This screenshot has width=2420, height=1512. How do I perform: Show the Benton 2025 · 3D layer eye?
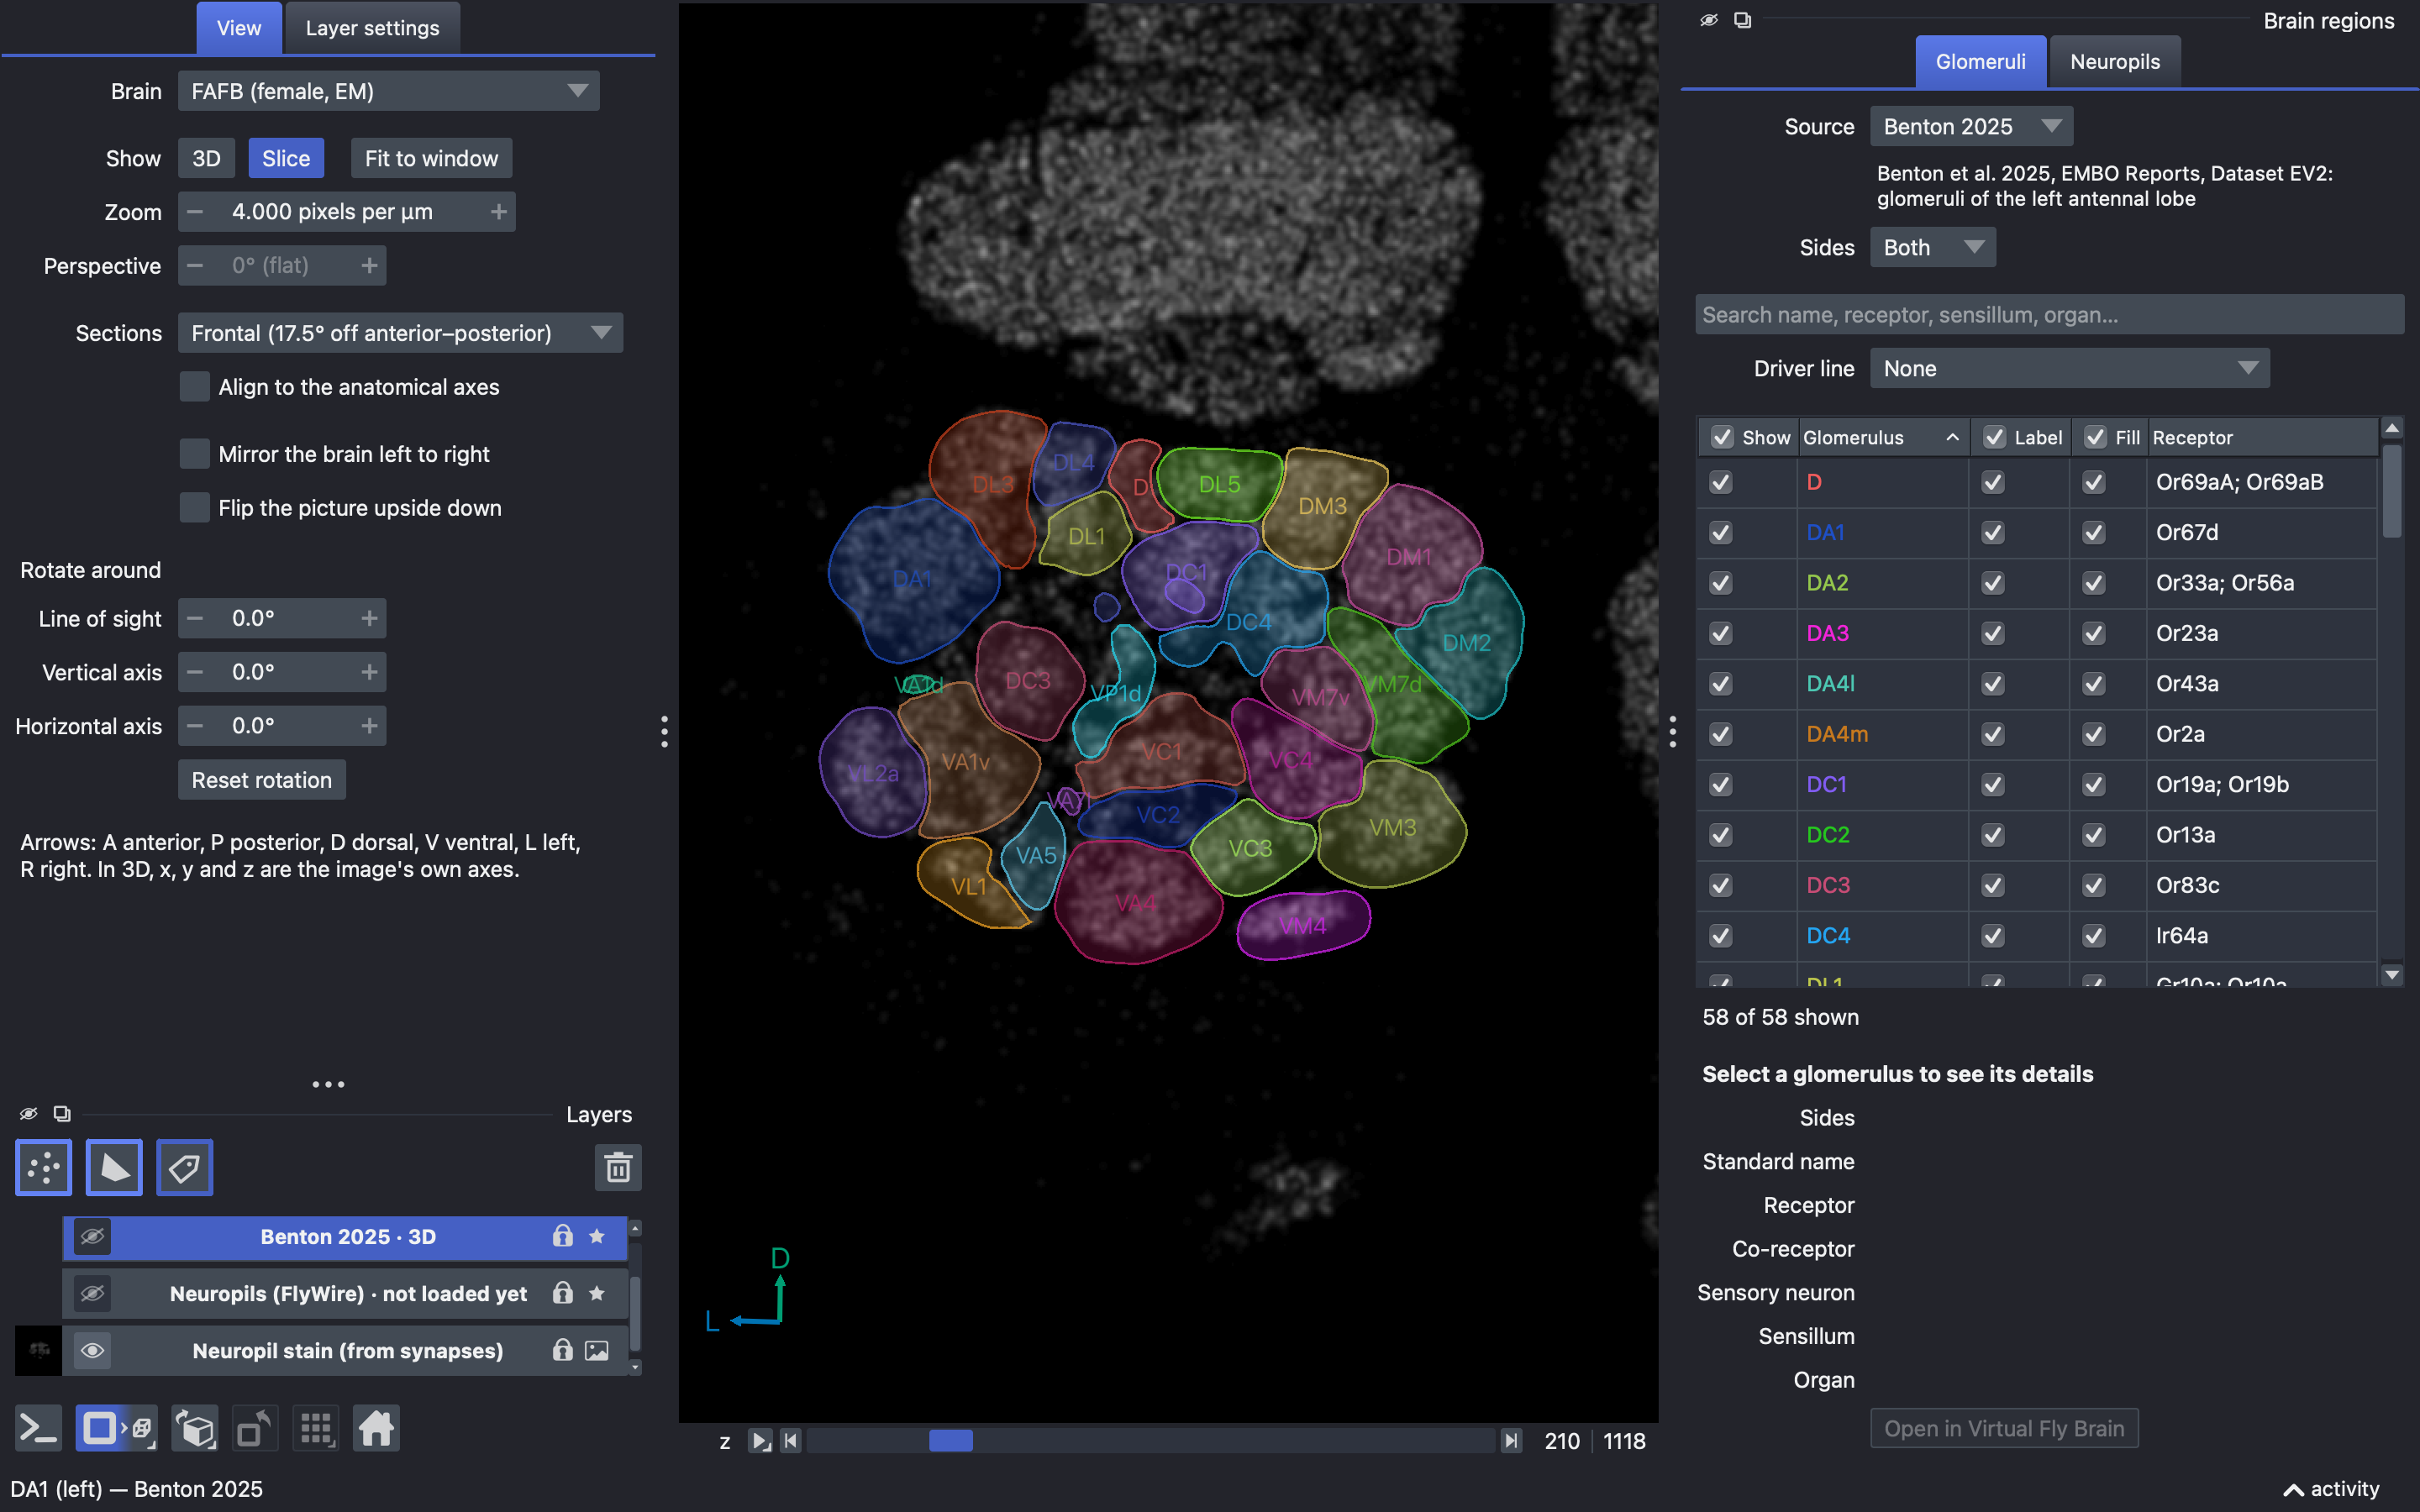(93, 1236)
